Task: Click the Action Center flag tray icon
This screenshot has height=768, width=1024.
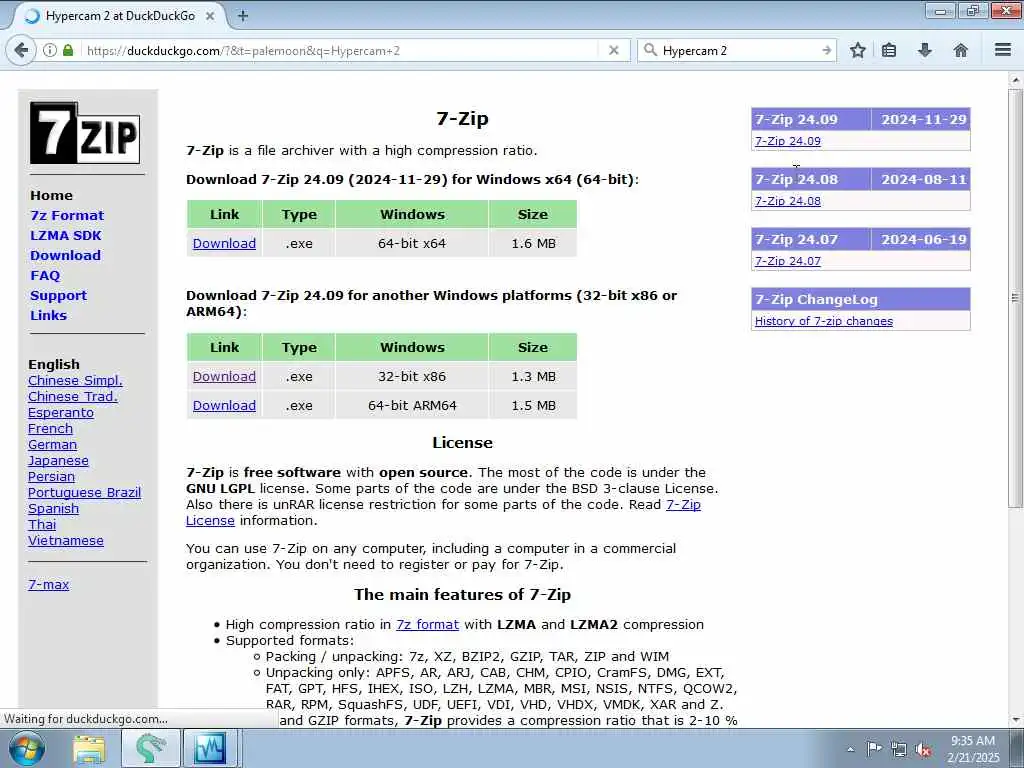Action: 874,748
